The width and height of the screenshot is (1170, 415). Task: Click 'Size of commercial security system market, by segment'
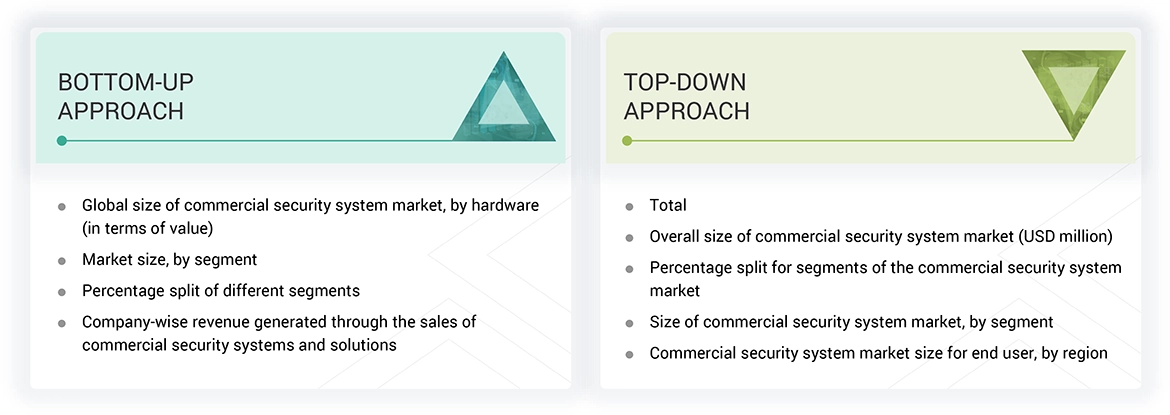tap(851, 322)
